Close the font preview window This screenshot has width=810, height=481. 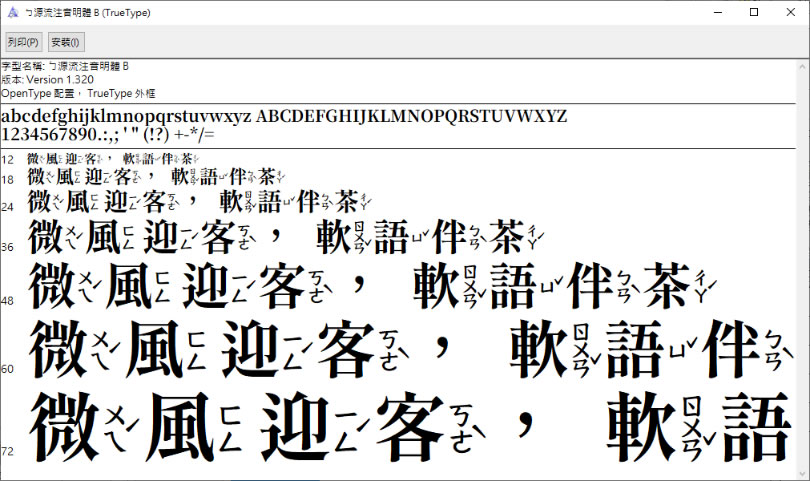[790, 12]
